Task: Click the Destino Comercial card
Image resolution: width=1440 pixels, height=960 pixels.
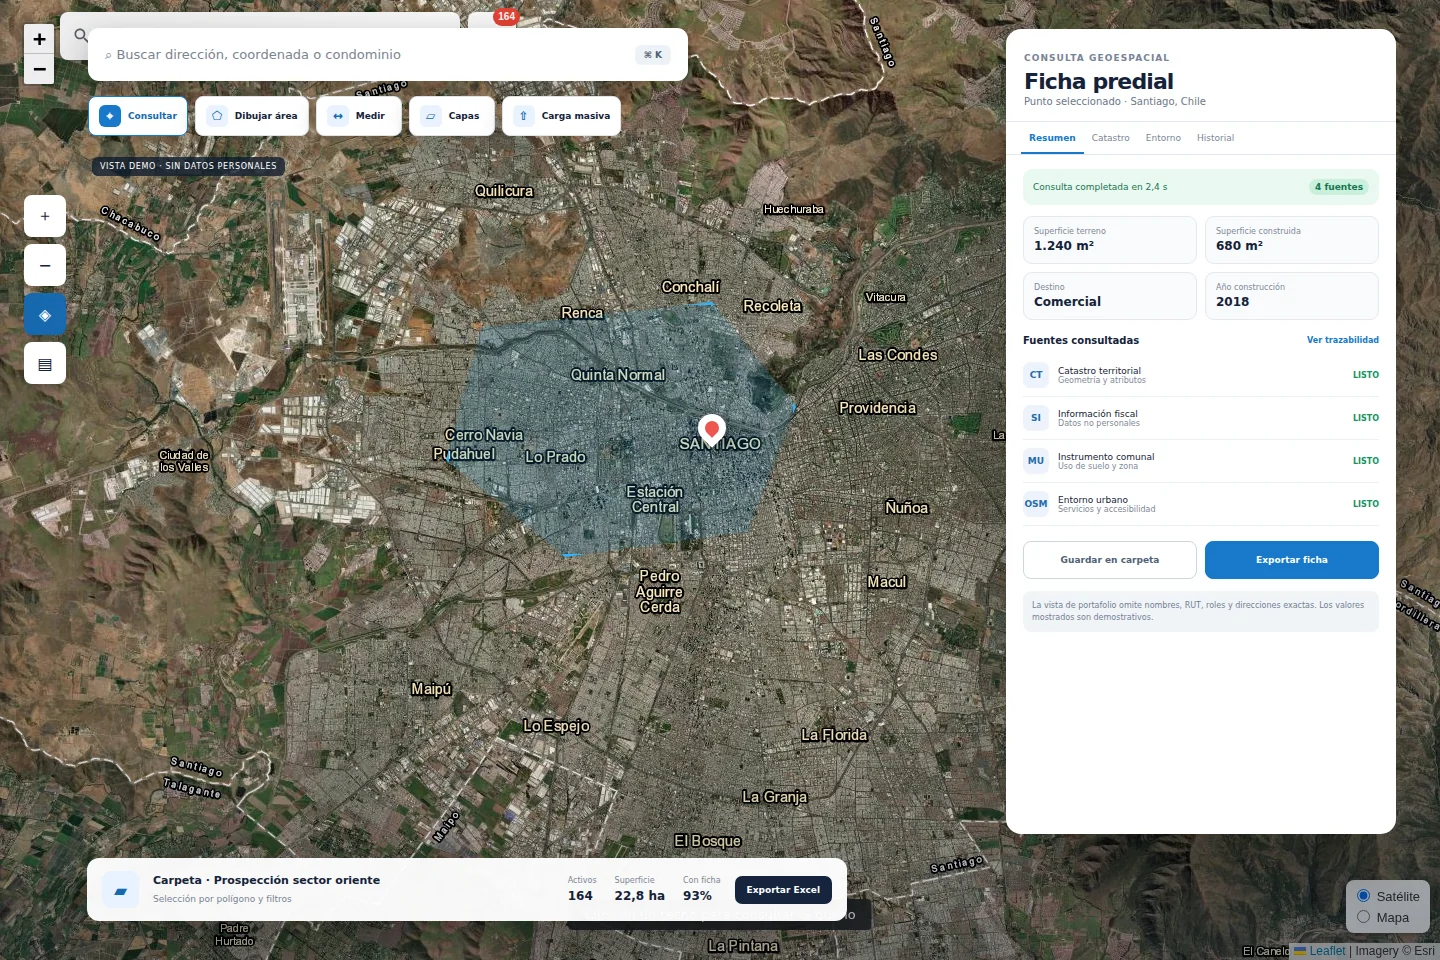Action: click(x=1110, y=296)
